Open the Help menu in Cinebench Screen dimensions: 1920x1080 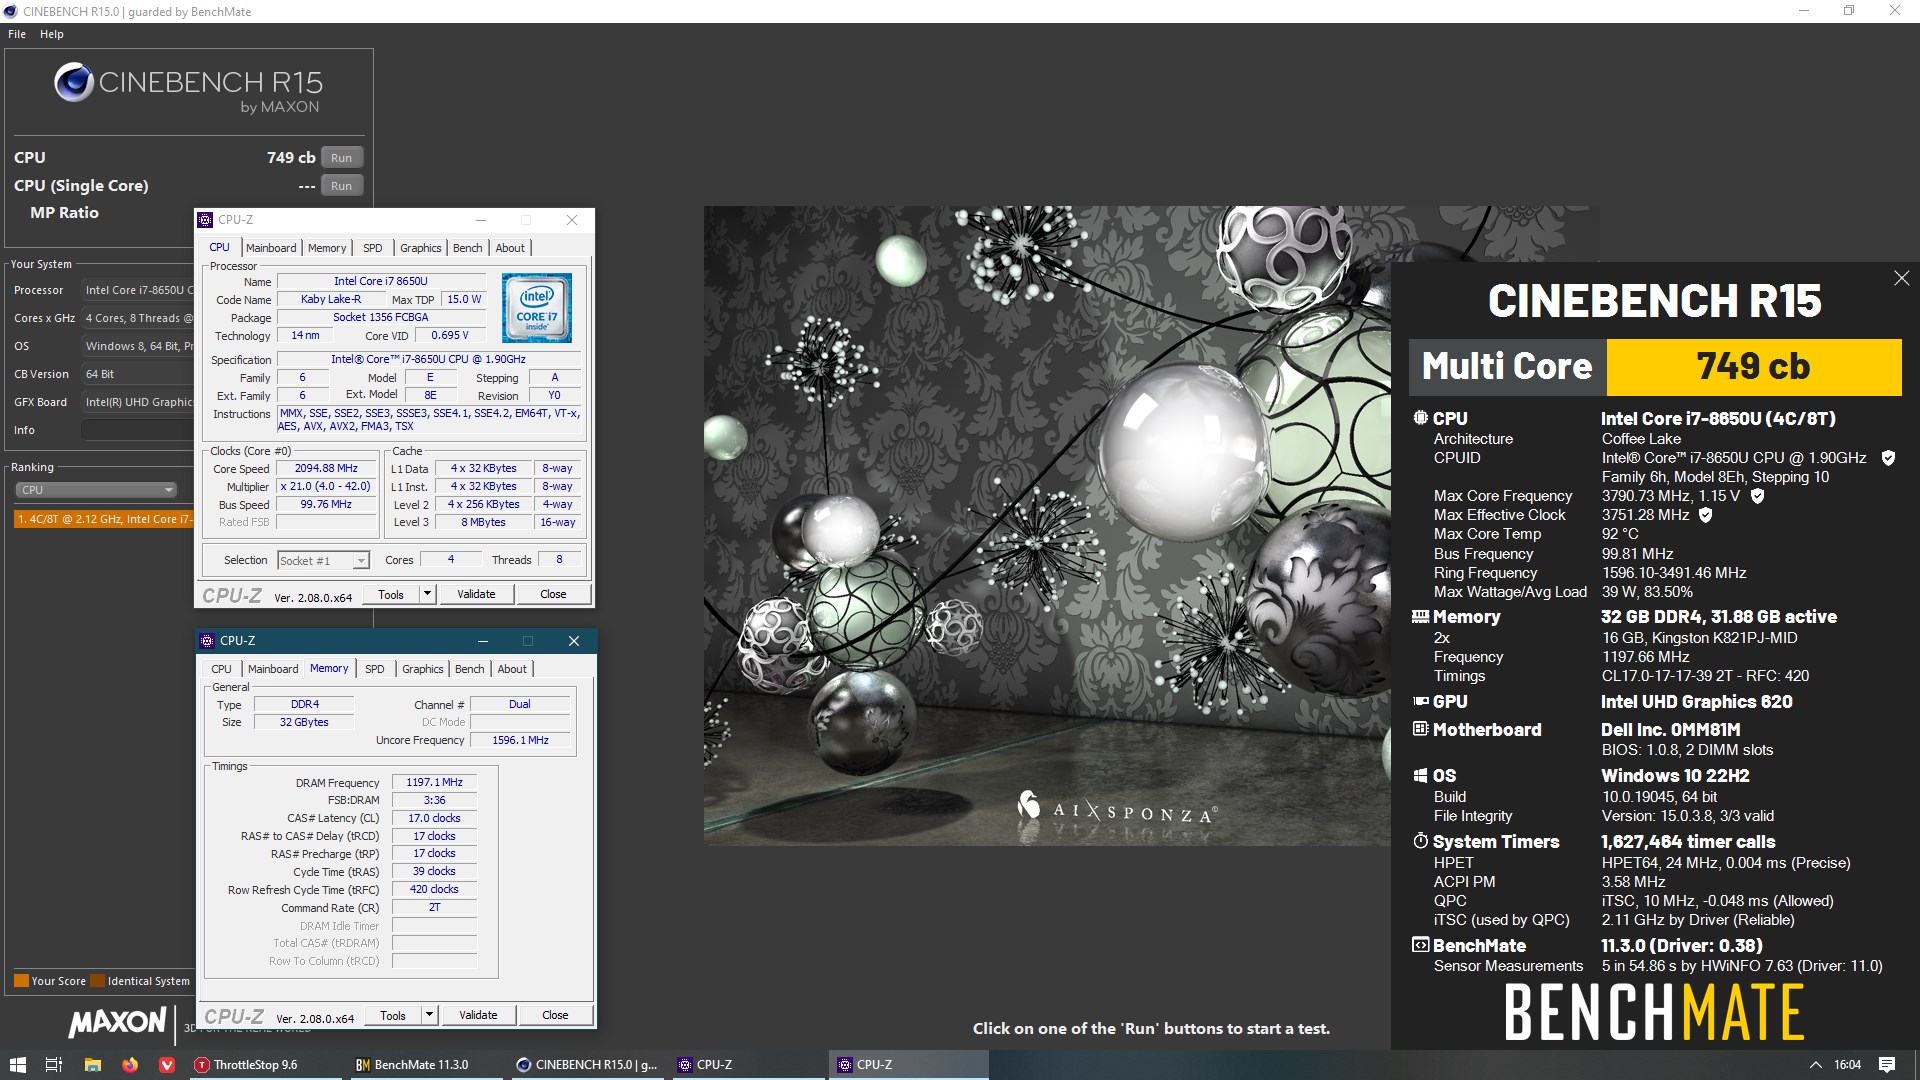click(52, 34)
